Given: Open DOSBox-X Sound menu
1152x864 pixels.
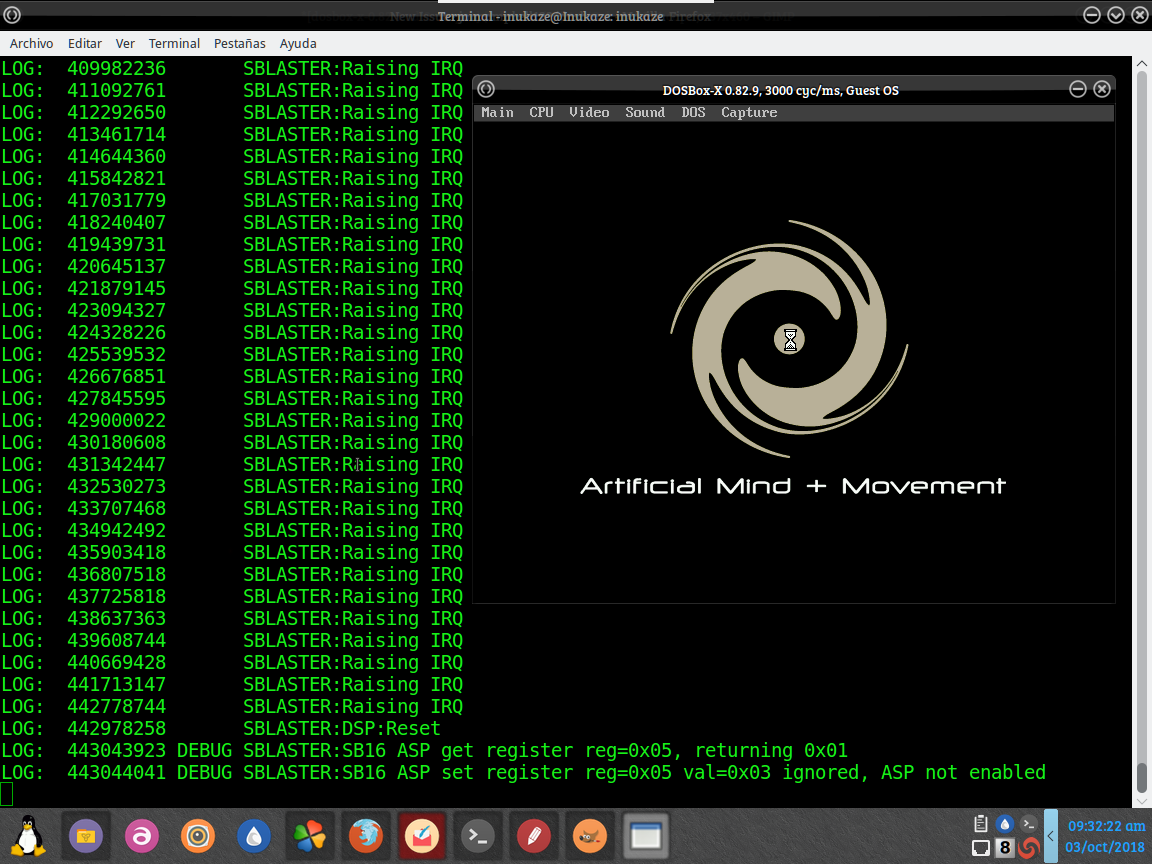Looking at the screenshot, I should (x=645, y=112).
